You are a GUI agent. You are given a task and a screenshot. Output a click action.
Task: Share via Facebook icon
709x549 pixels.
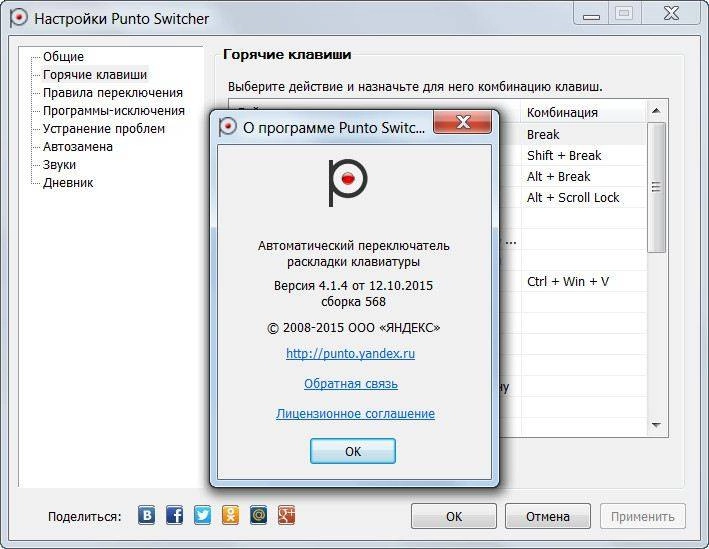(175, 515)
